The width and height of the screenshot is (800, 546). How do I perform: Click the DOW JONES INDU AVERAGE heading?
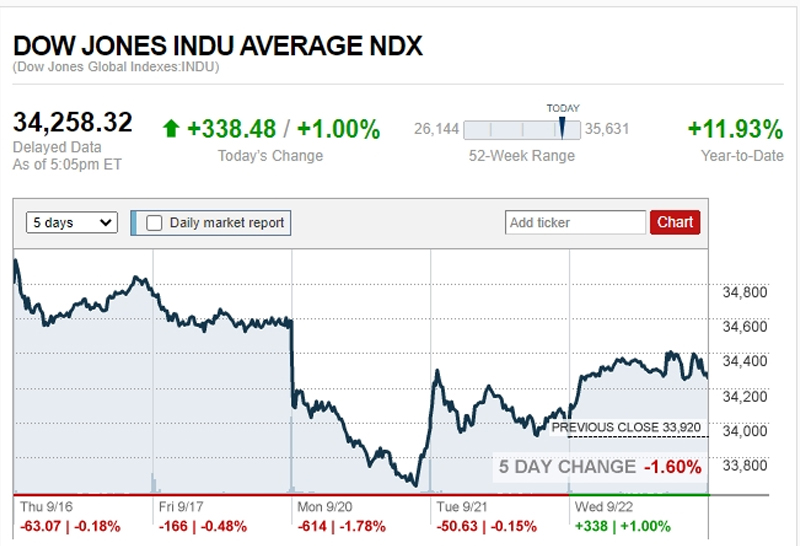(217, 46)
